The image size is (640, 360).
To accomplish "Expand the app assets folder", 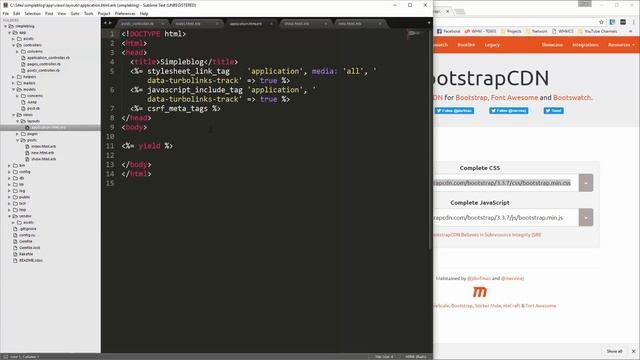I will tap(13, 39).
